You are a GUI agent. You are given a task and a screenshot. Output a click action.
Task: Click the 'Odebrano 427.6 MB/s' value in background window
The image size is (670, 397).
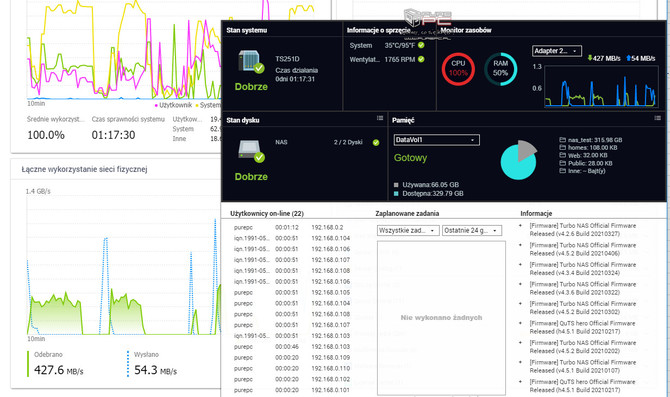click(x=59, y=370)
